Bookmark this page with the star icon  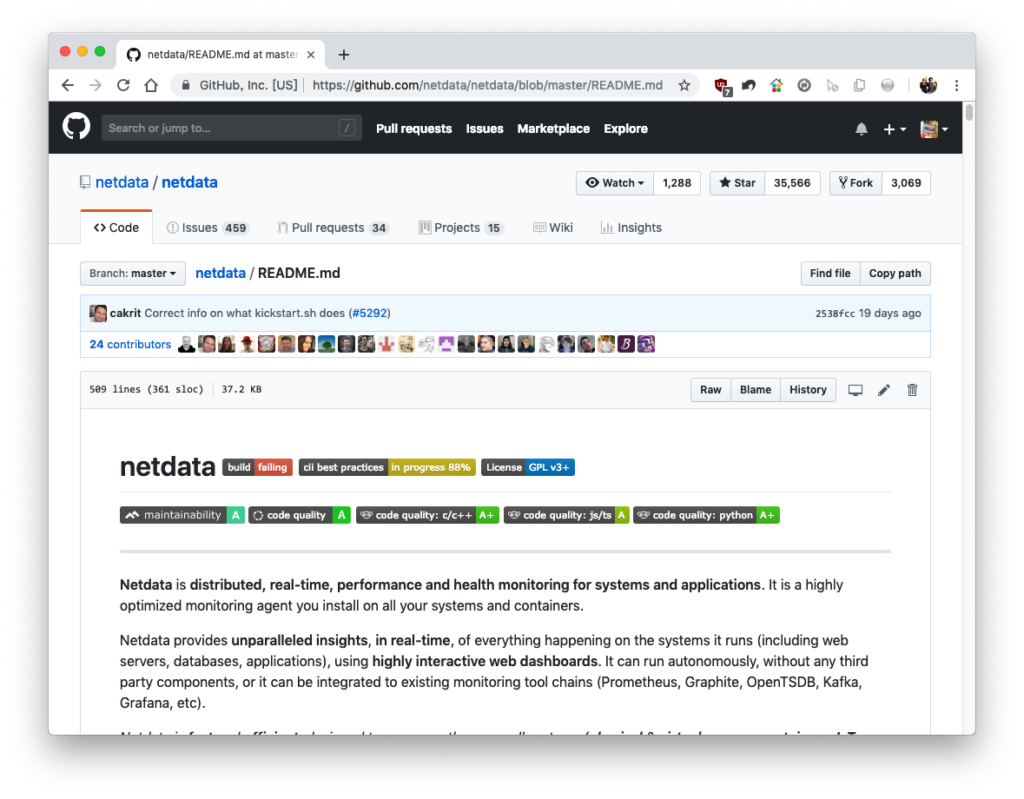coord(684,86)
